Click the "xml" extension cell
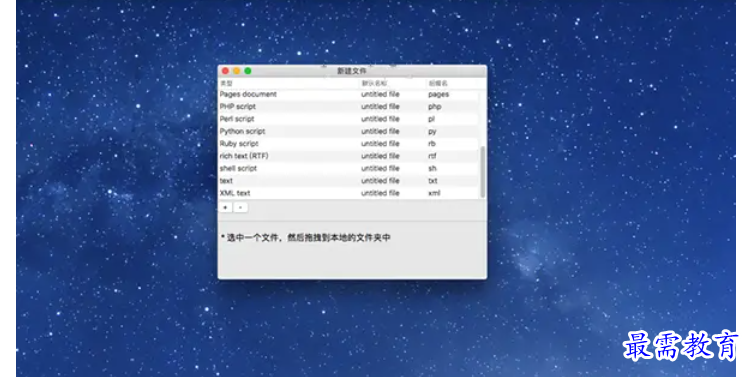The height and width of the screenshot is (377, 747). 434,194
